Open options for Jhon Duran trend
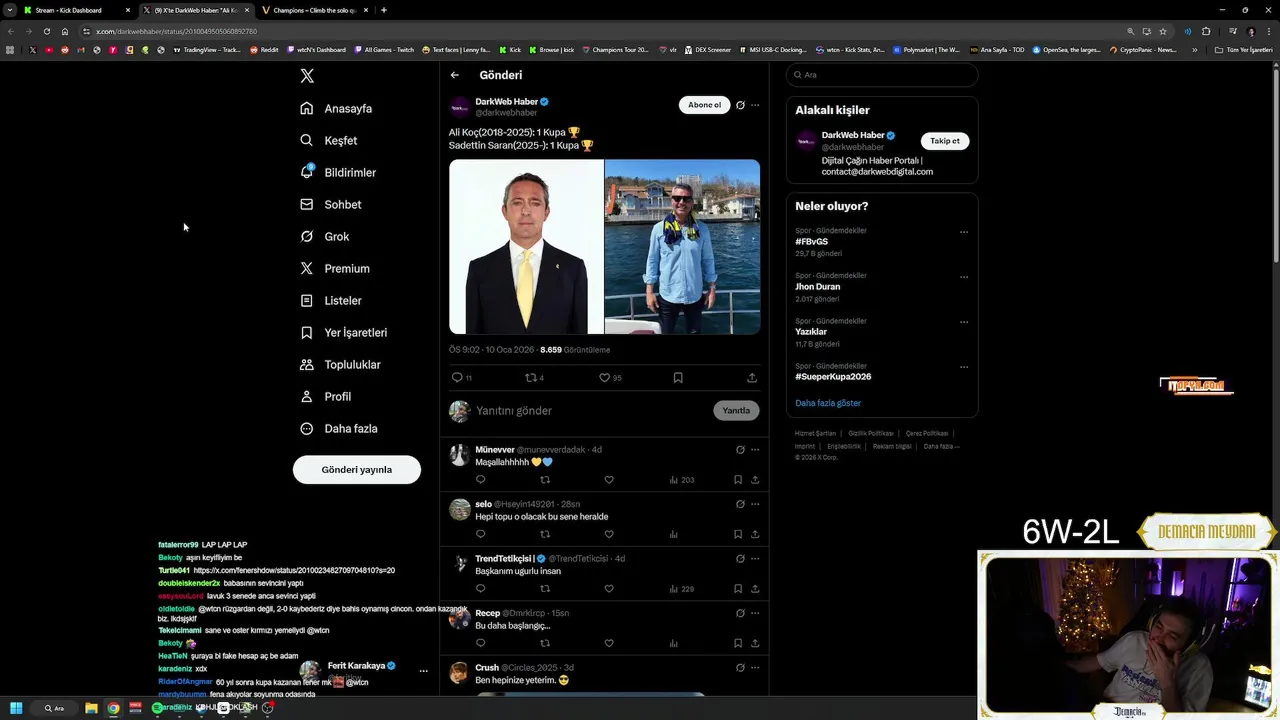This screenshot has width=1280, height=720. [964, 277]
